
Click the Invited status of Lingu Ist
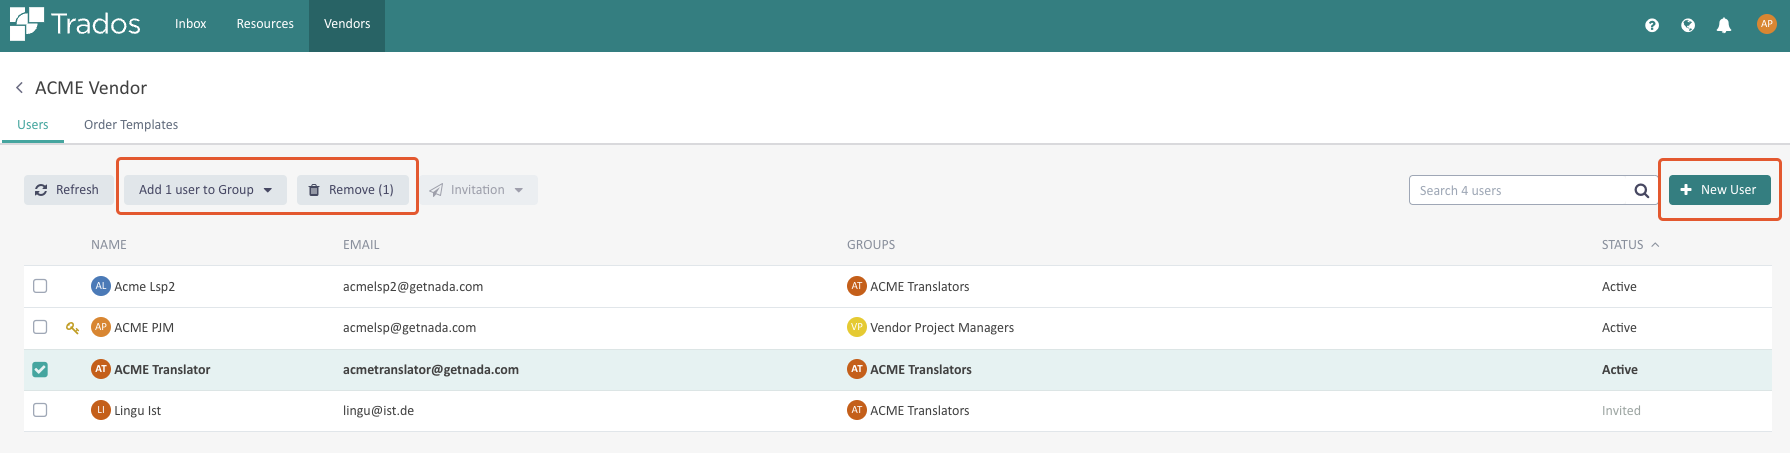coord(1621,411)
